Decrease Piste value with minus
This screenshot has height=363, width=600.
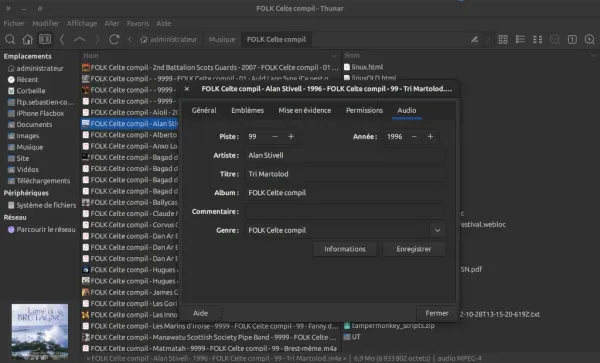coord(275,137)
